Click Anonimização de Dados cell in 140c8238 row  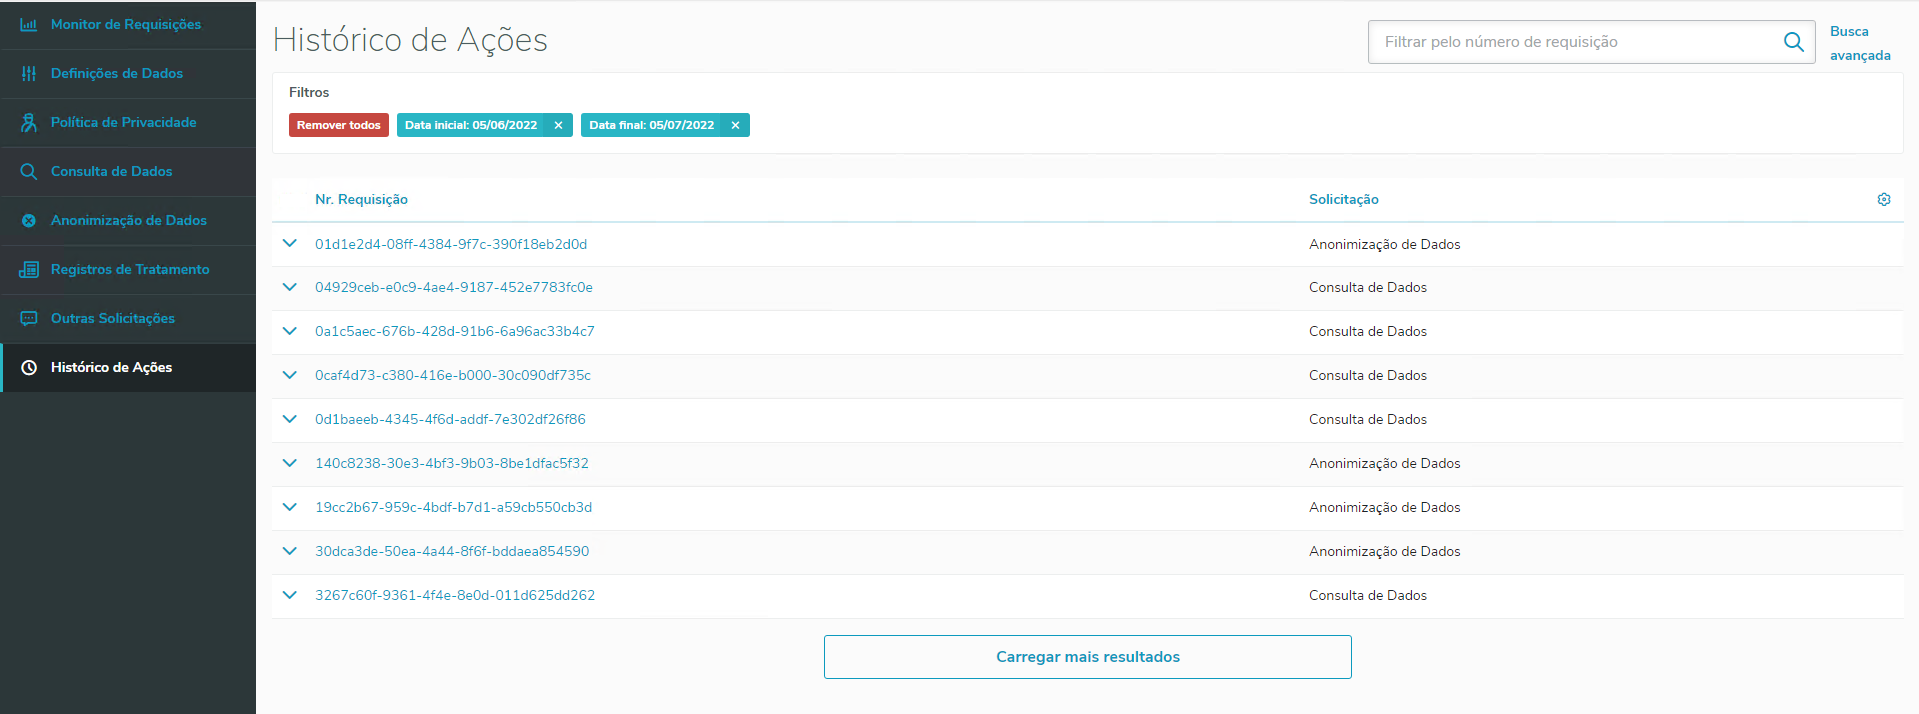[1385, 463]
